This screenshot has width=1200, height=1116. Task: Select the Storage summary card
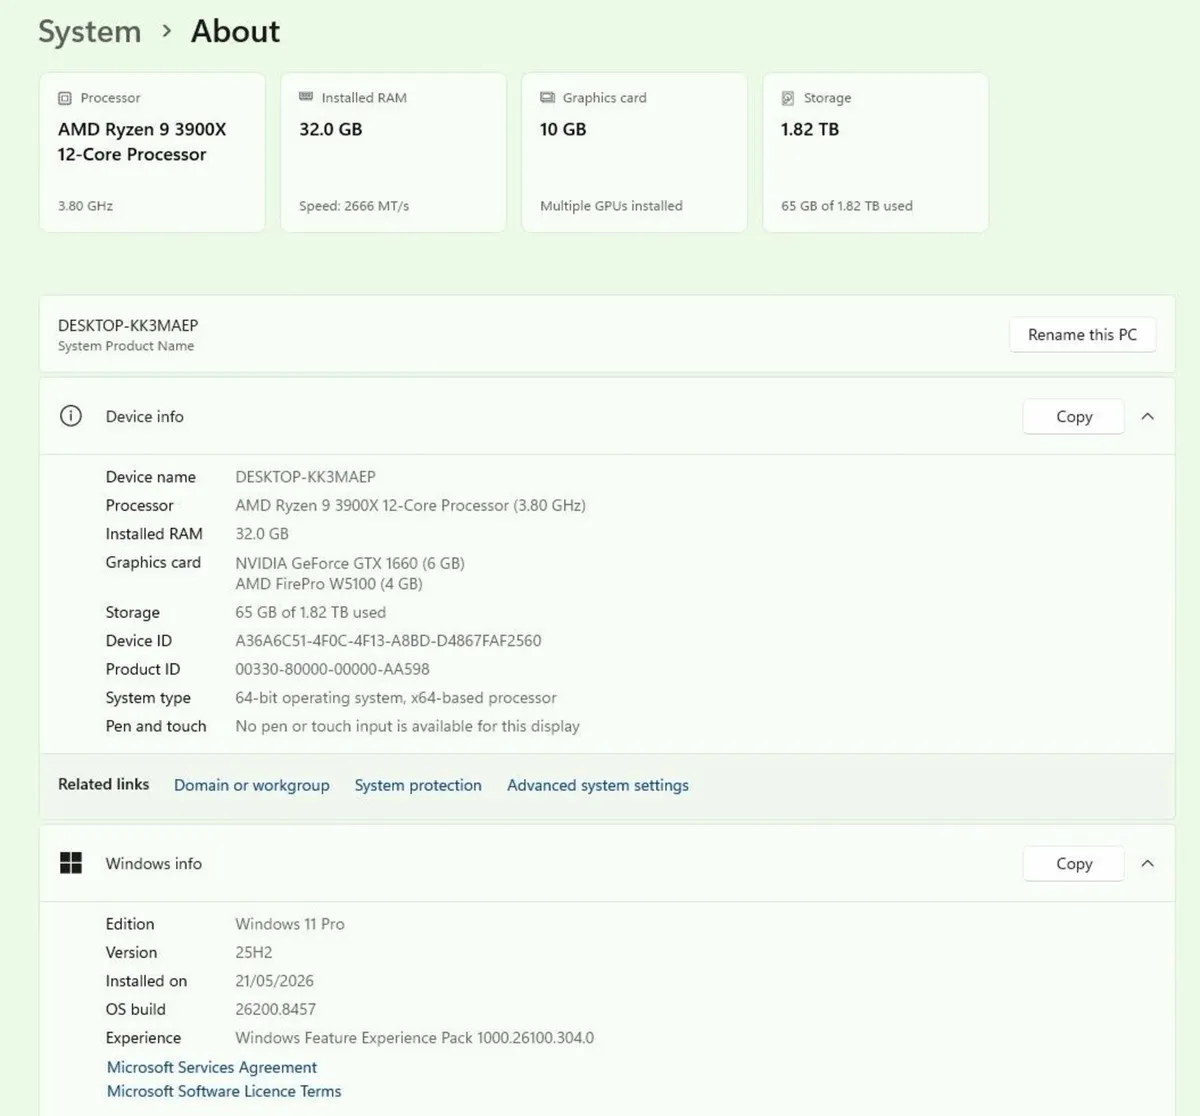876,152
